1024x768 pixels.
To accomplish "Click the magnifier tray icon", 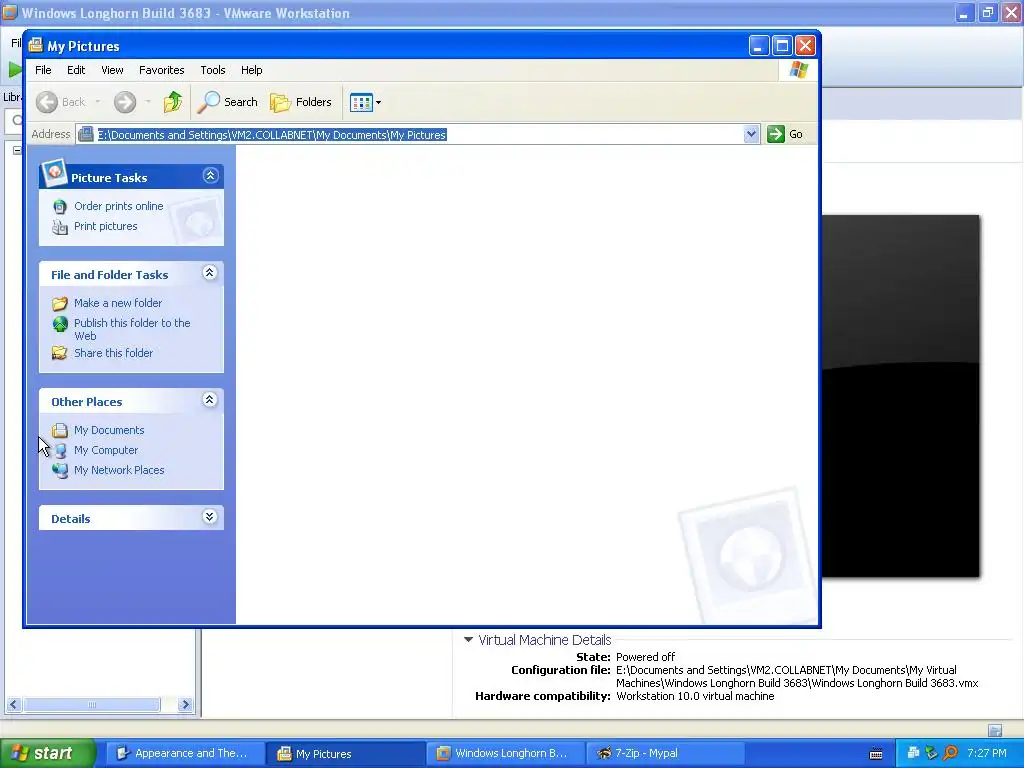I will 950,753.
